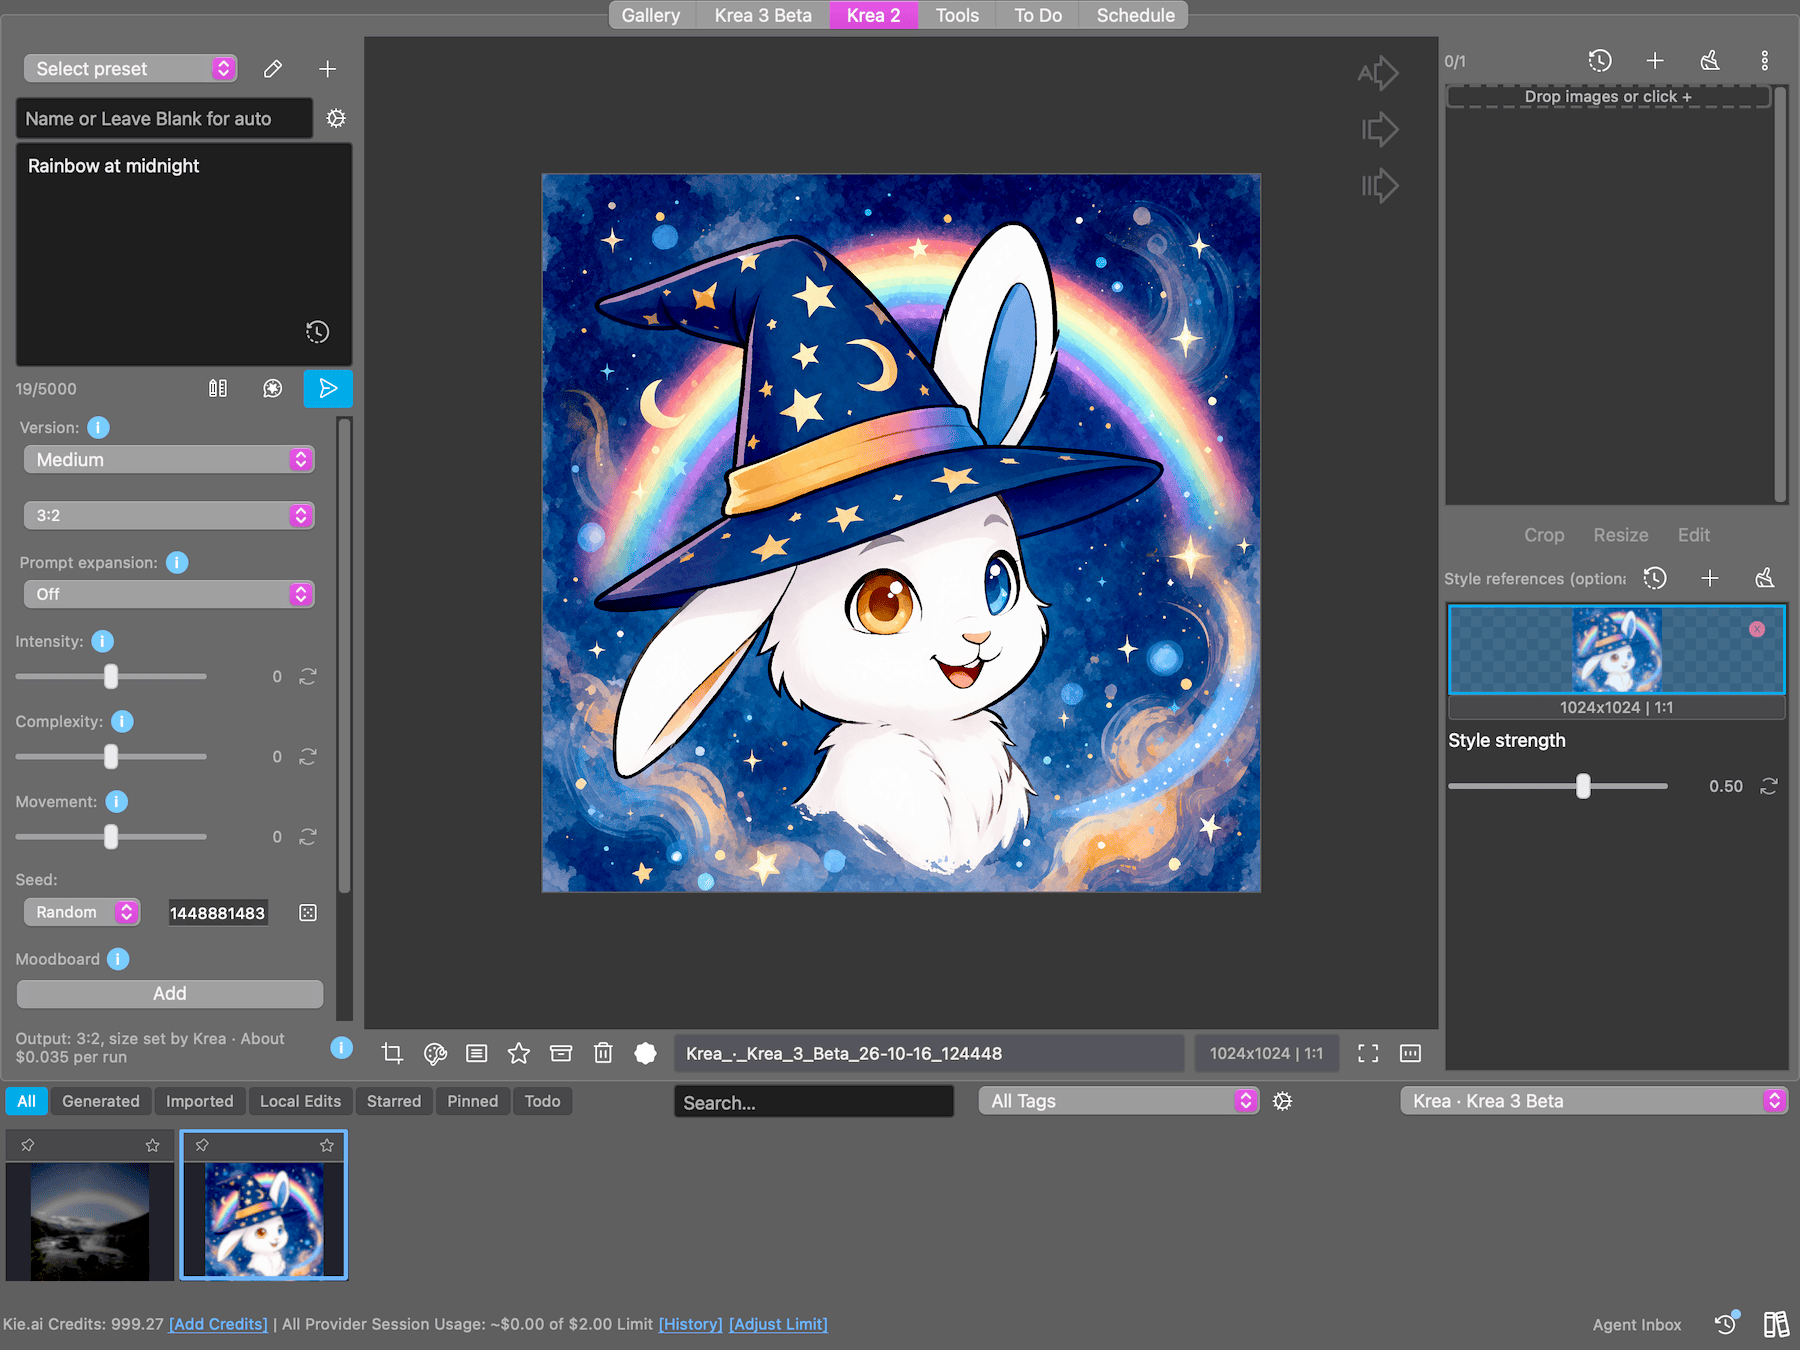The image size is (1800, 1350).
Task: Click the A arrow icon above canvas
Action: click(1378, 73)
